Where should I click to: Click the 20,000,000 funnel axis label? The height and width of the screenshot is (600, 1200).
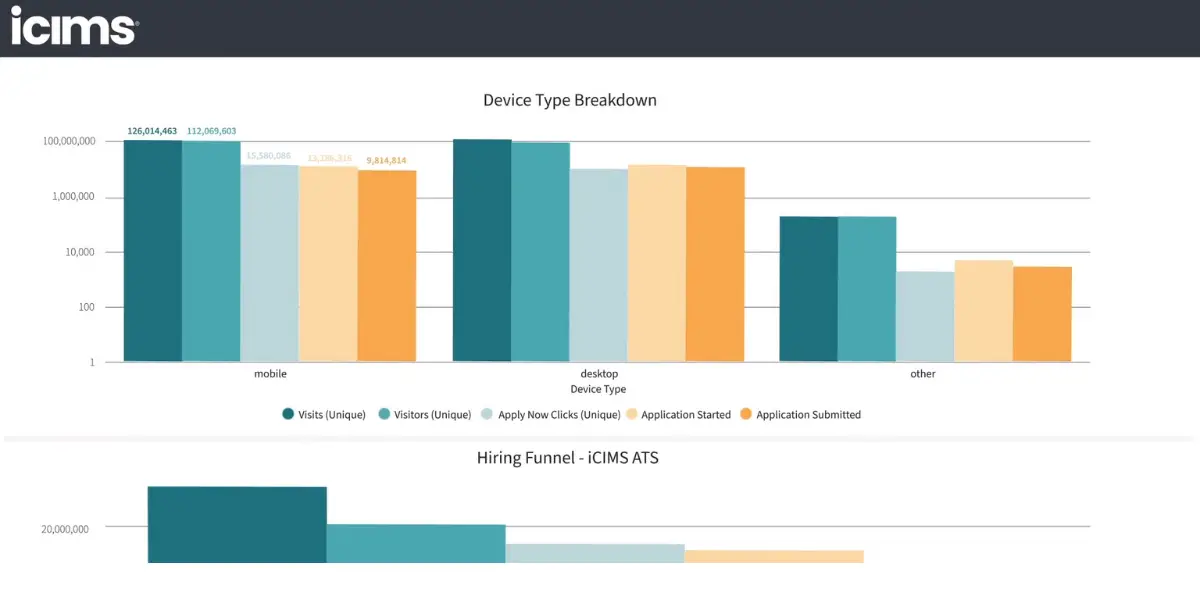[65, 529]
